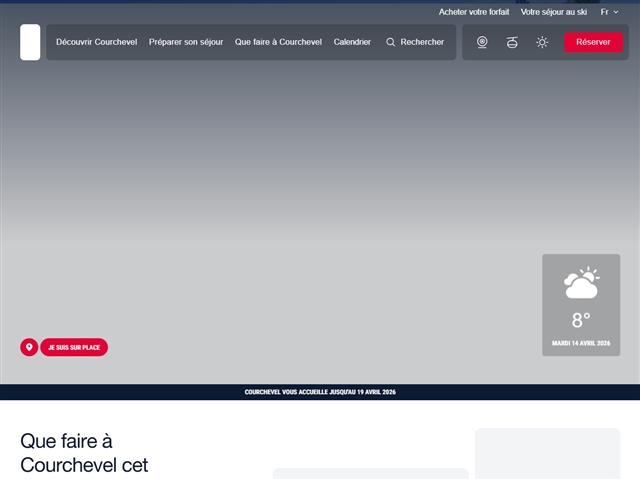The height and width of the screenshot is (480, 640).
Task: Open the webcam icon in header
Action: [x=482, y=42]
